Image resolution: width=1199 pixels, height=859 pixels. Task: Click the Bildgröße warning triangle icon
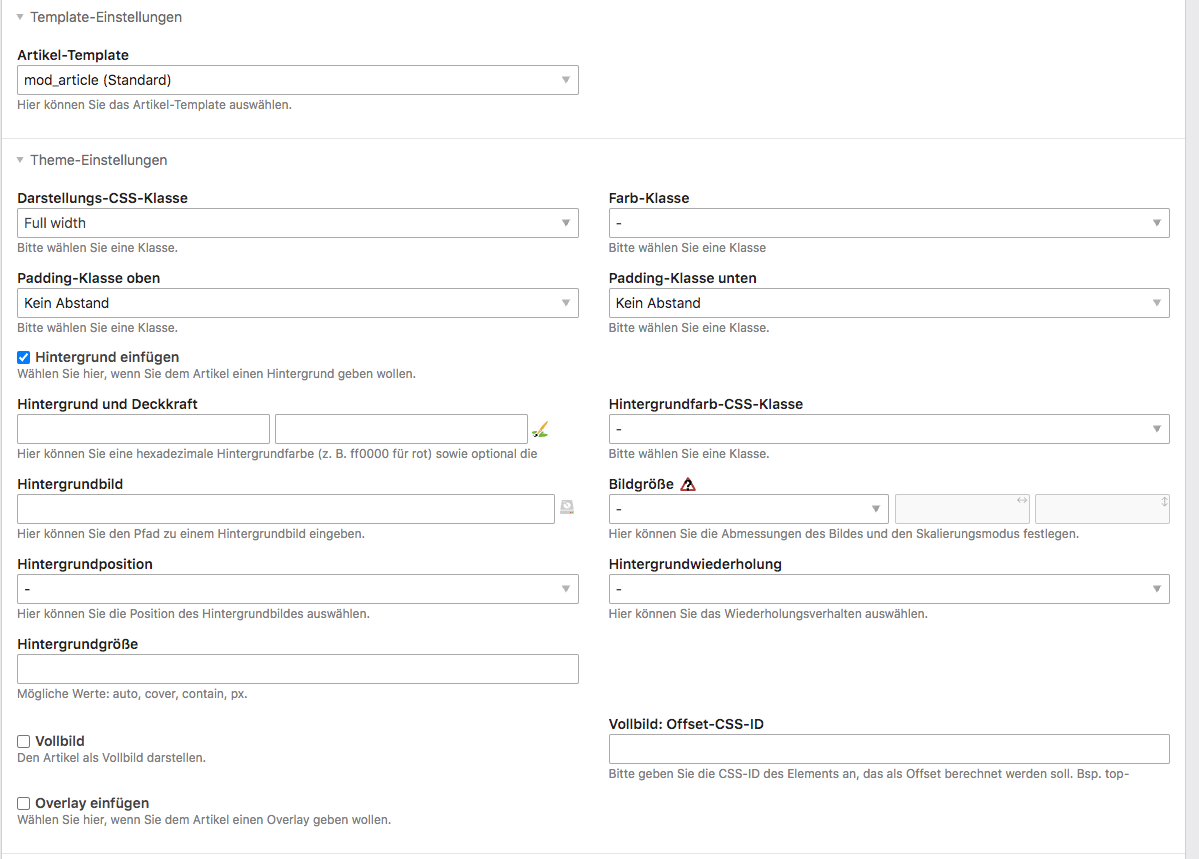687,484
